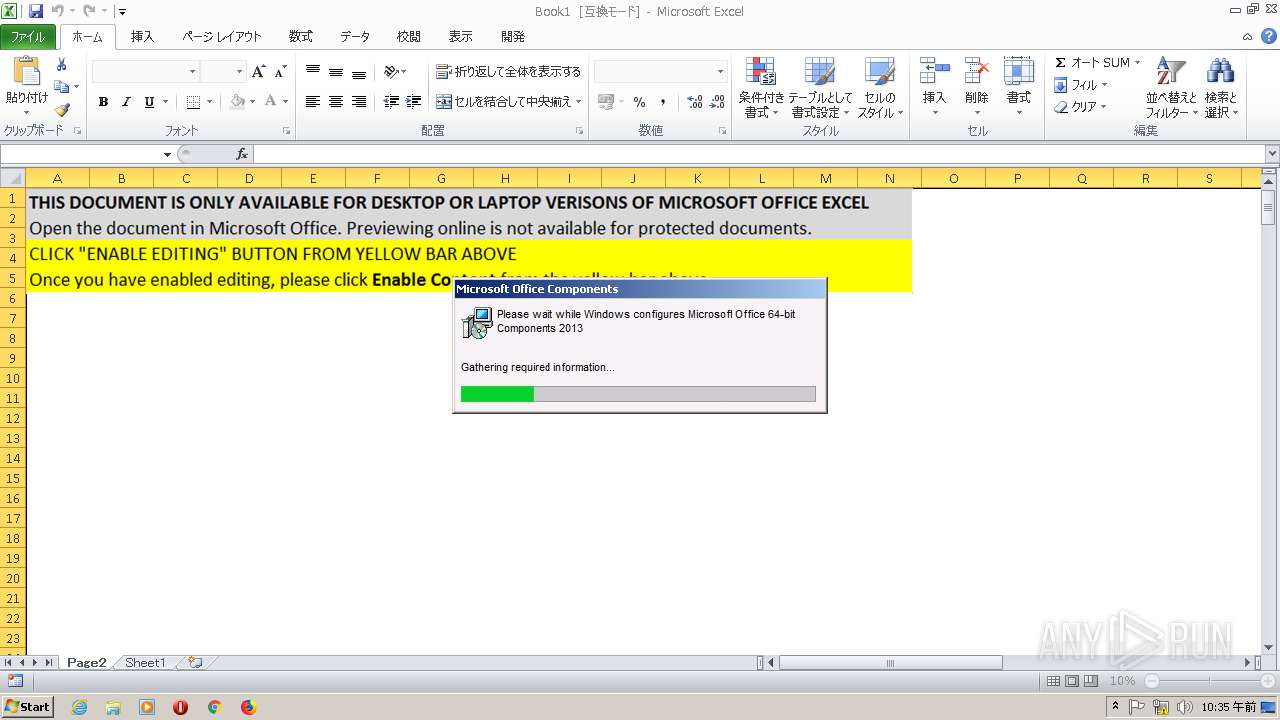Click Merge and Center セルを結合して中央揃え
Viewport: 1280px width, 720px height.
[x=508, y=102]
